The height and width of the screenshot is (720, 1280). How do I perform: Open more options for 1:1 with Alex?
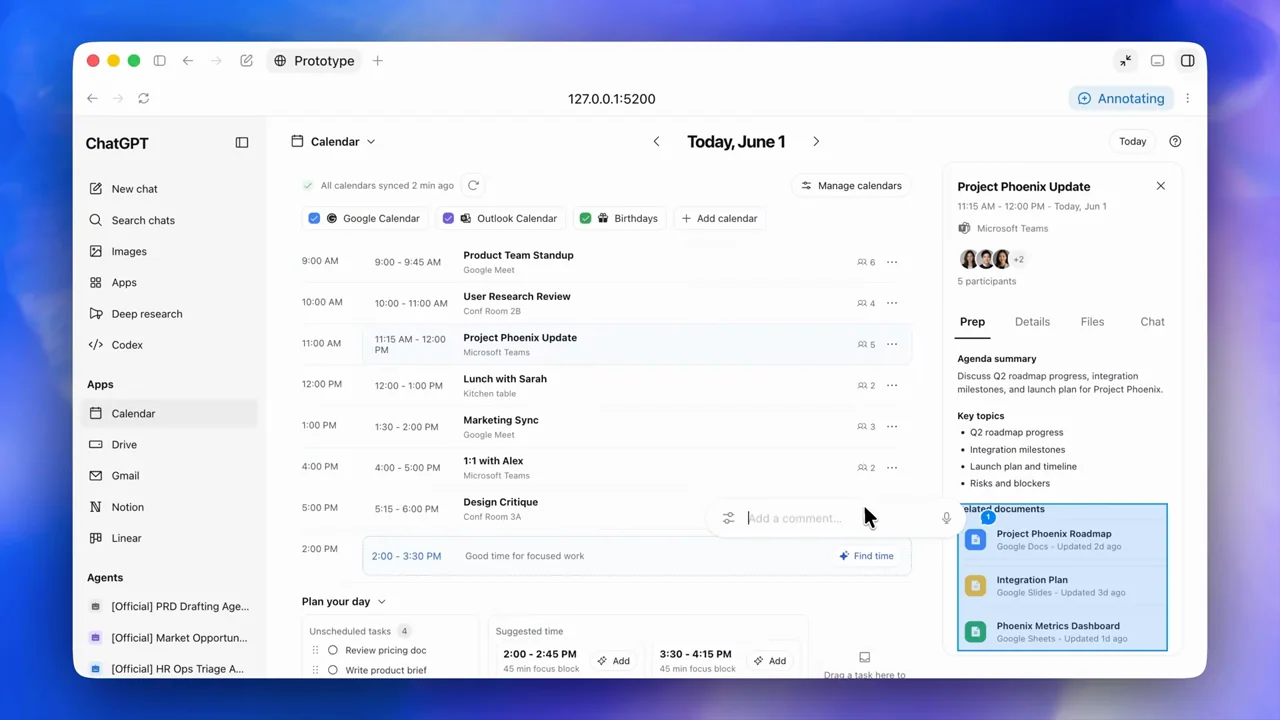pyautogui.click(x=892, y=467)
